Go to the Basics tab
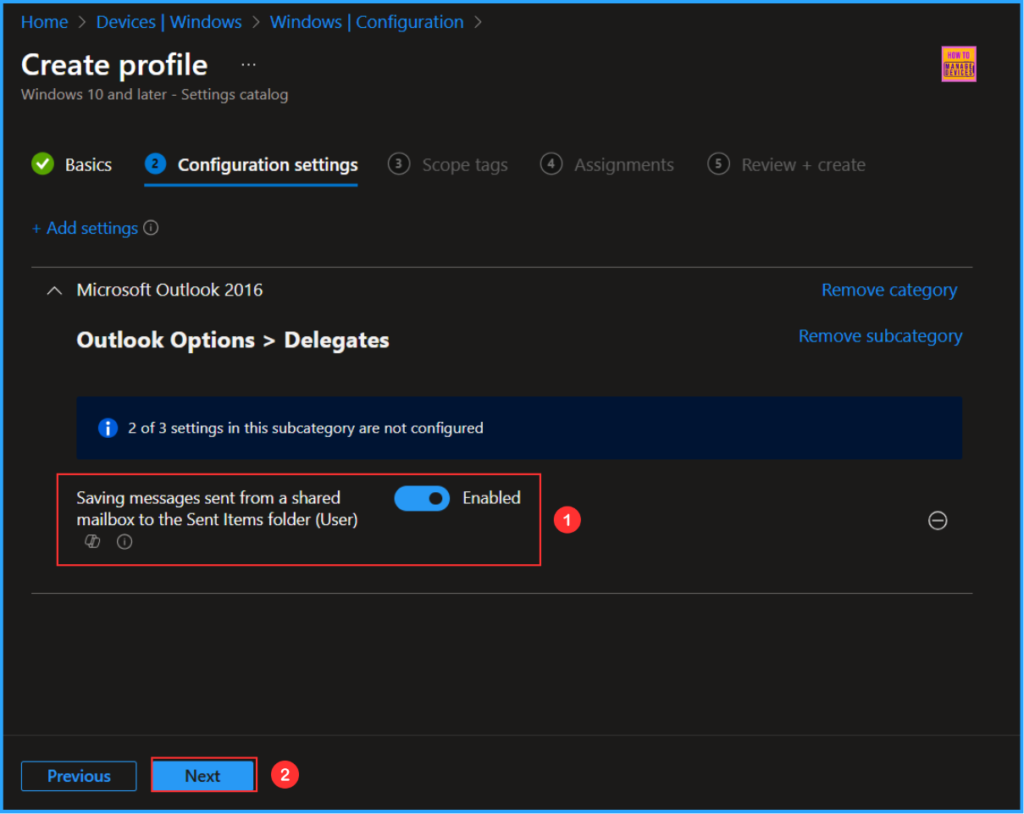Image resolution: width=1024 pixels, height=814 pixels. tap(72, 165)
